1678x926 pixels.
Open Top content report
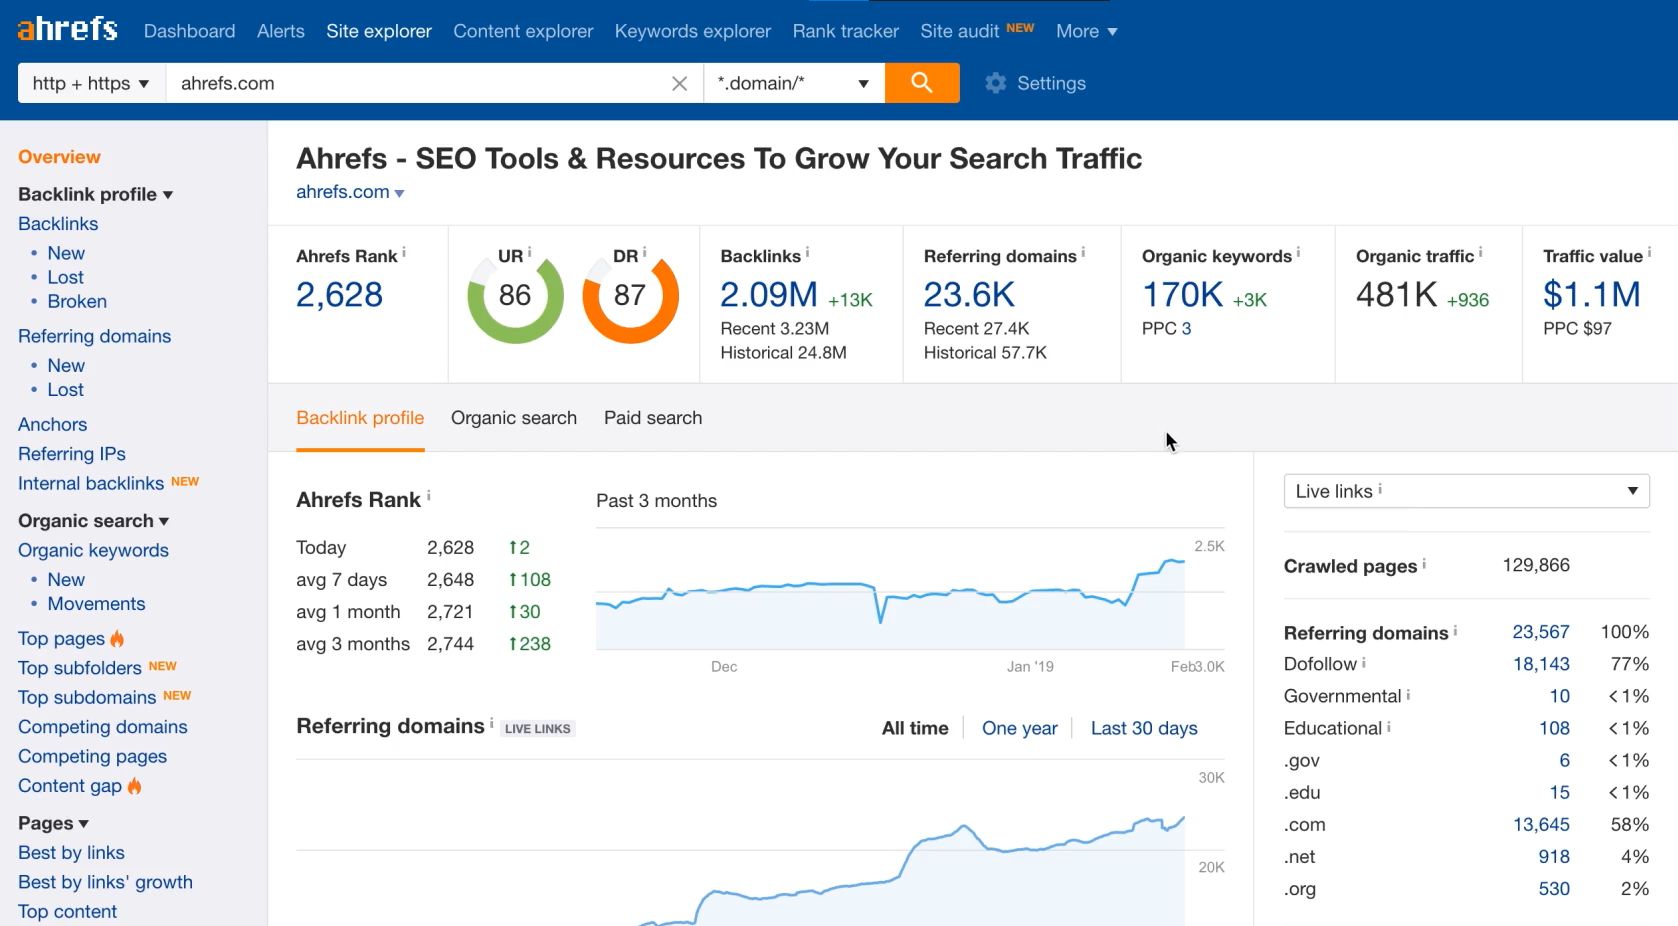[x=67, y=912]
